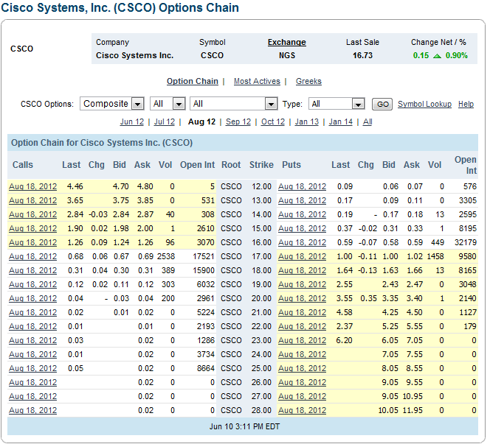Viewport: 490px width, 444px height.
Task: Open the Help link
Action: 466,104
